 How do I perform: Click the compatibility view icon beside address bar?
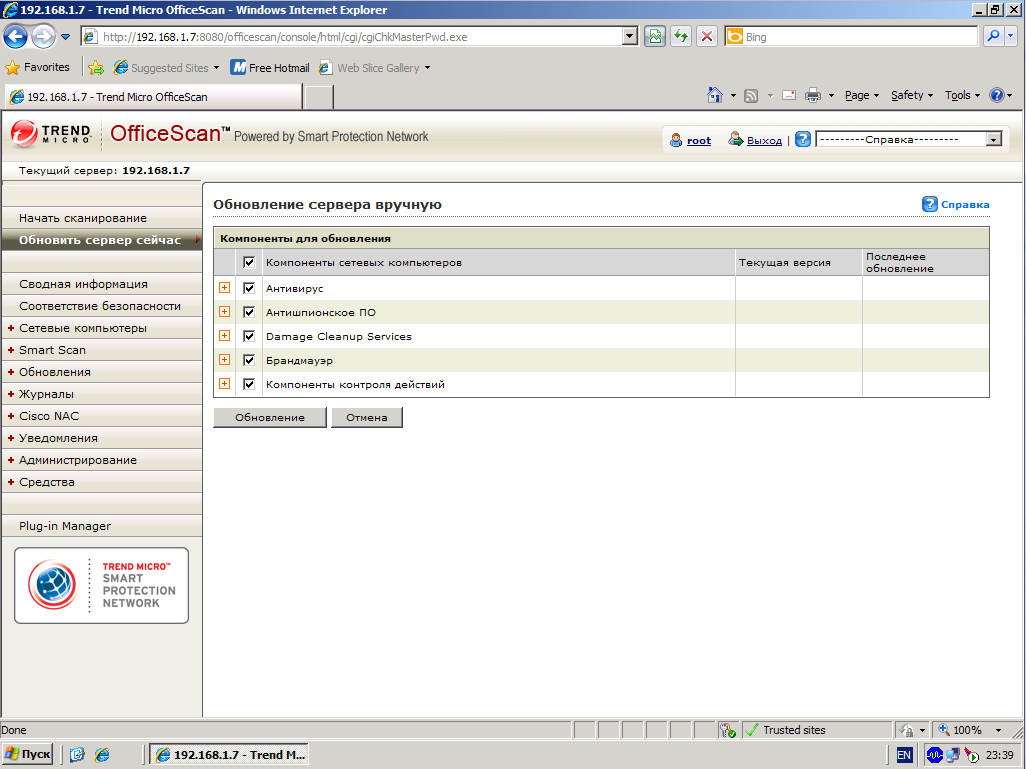654,37
